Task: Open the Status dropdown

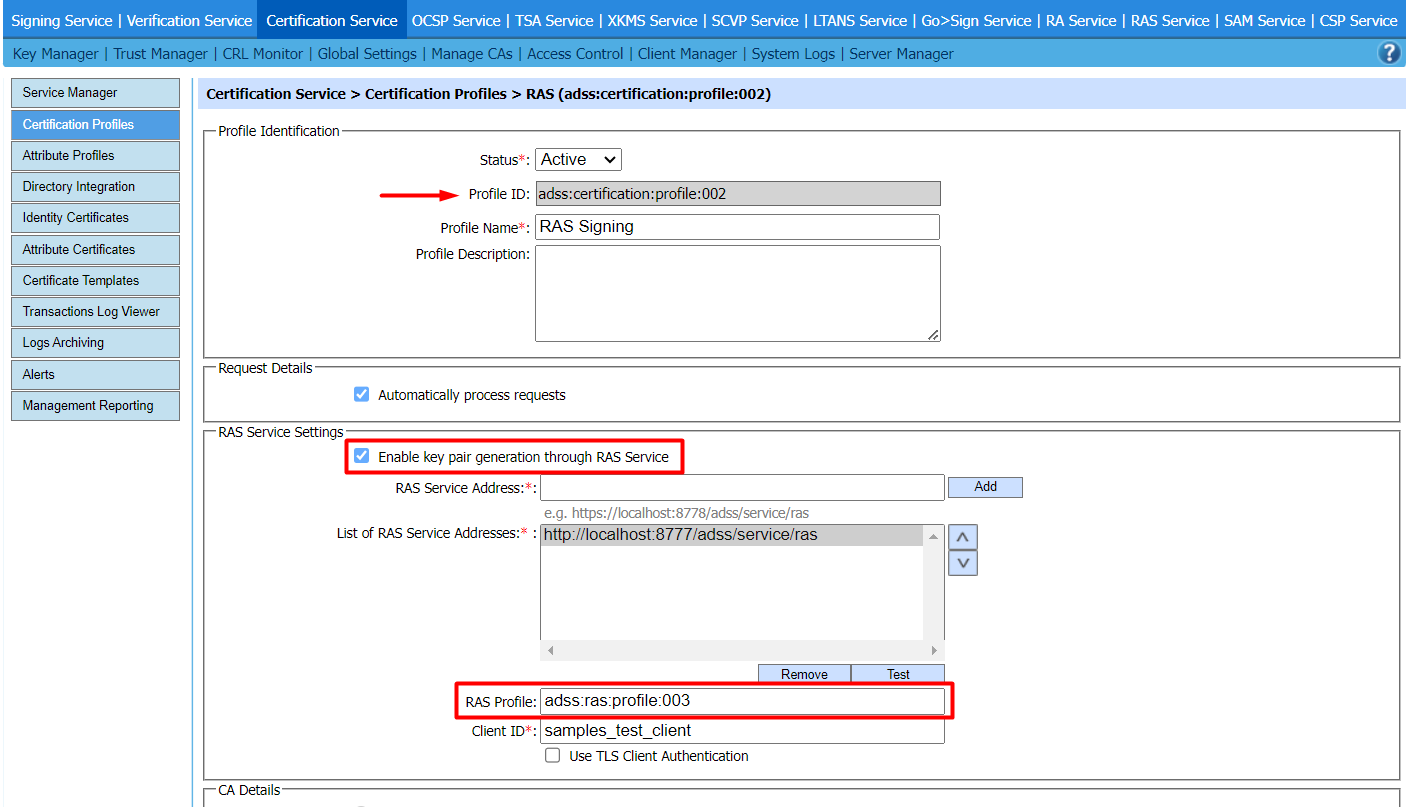Action: (x=578, y=159)
